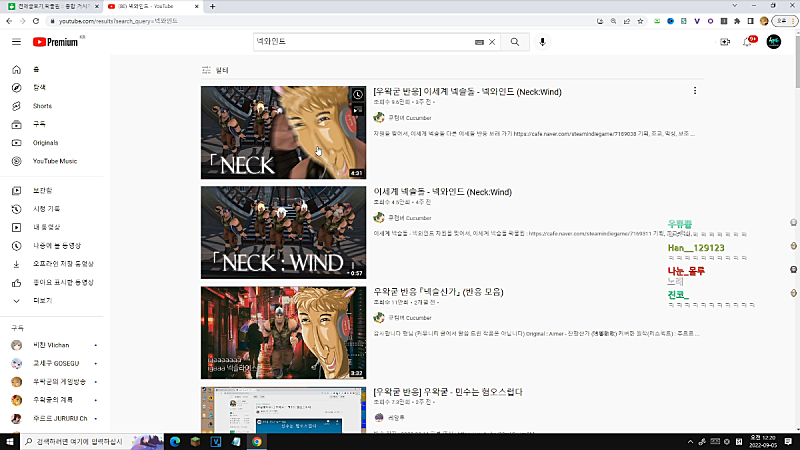800x450 pixels.
Task: Switch to the first browser tab
Action: (x=50, y=6)
